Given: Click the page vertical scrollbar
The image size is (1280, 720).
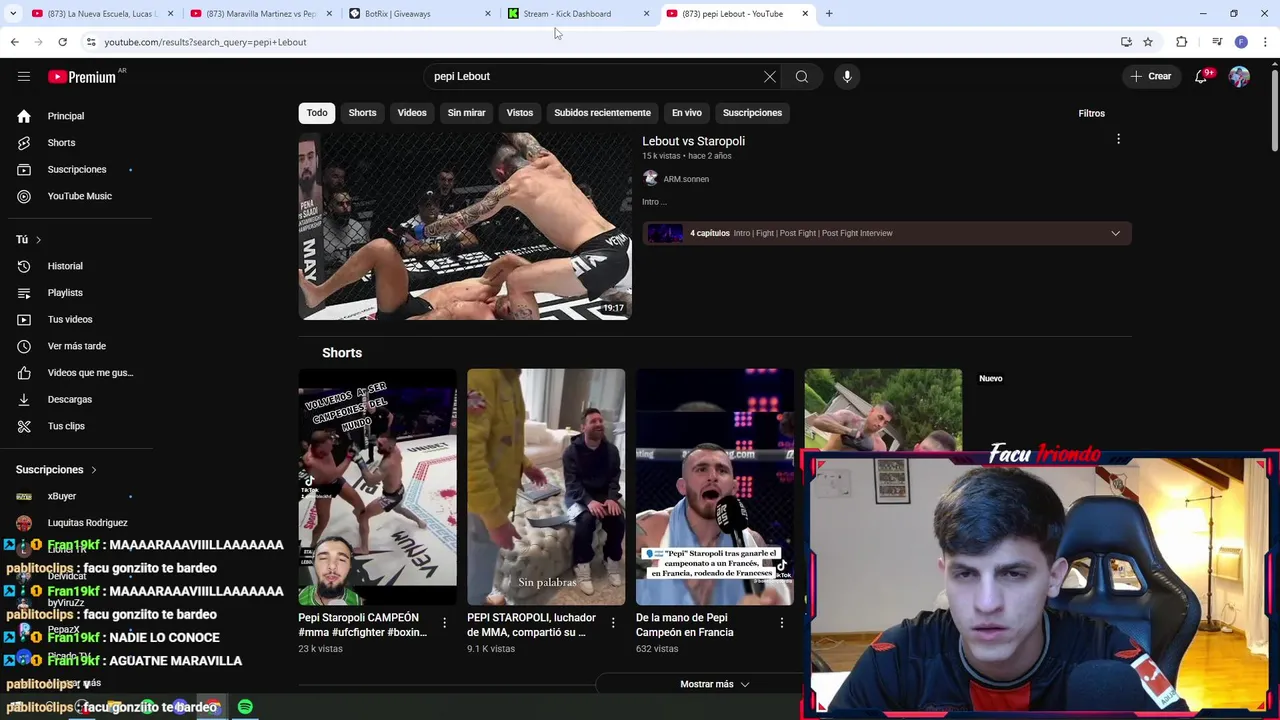Looking at the screenshot, I should [x=1275, y=108].
